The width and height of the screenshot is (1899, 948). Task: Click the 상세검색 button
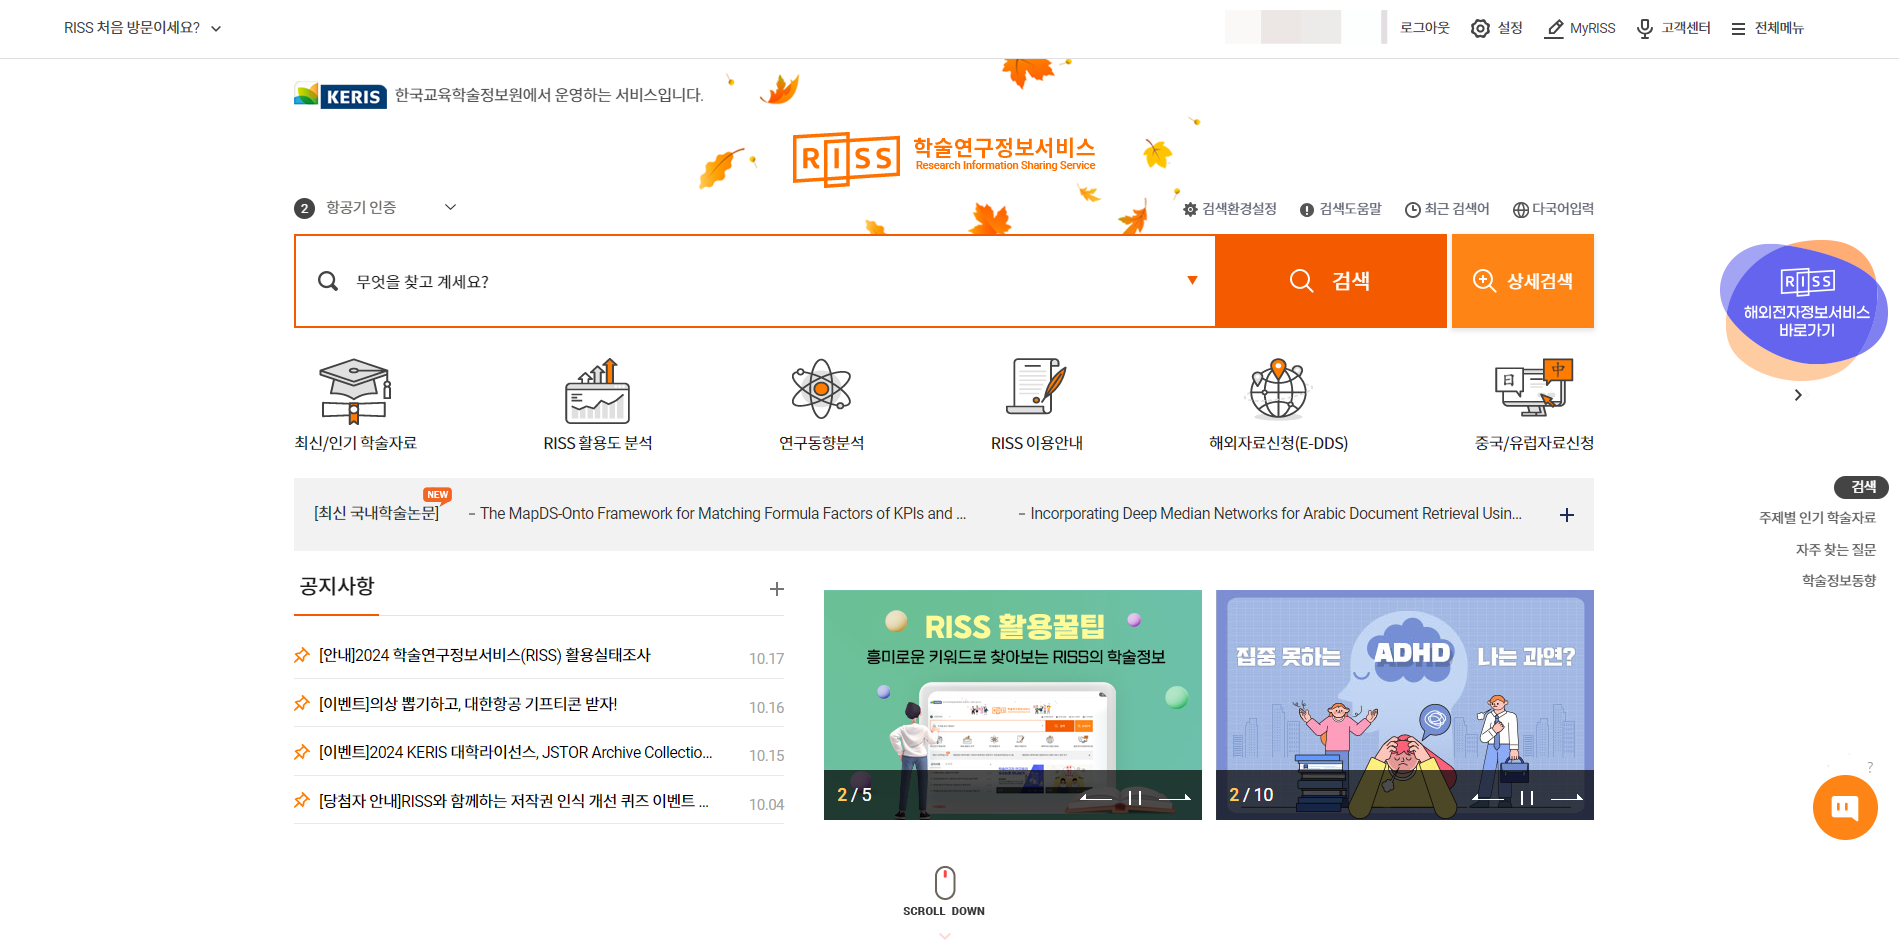coord(1521,281)
